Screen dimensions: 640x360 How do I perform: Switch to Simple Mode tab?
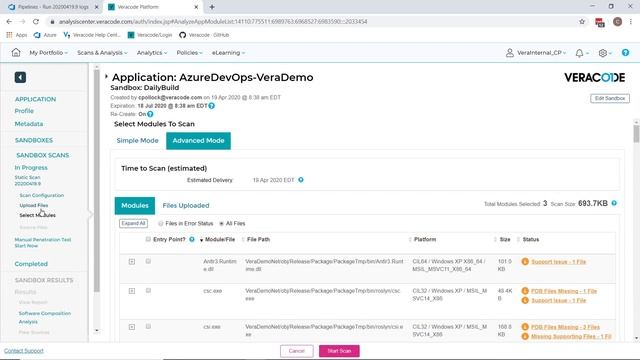click(137, 140)
